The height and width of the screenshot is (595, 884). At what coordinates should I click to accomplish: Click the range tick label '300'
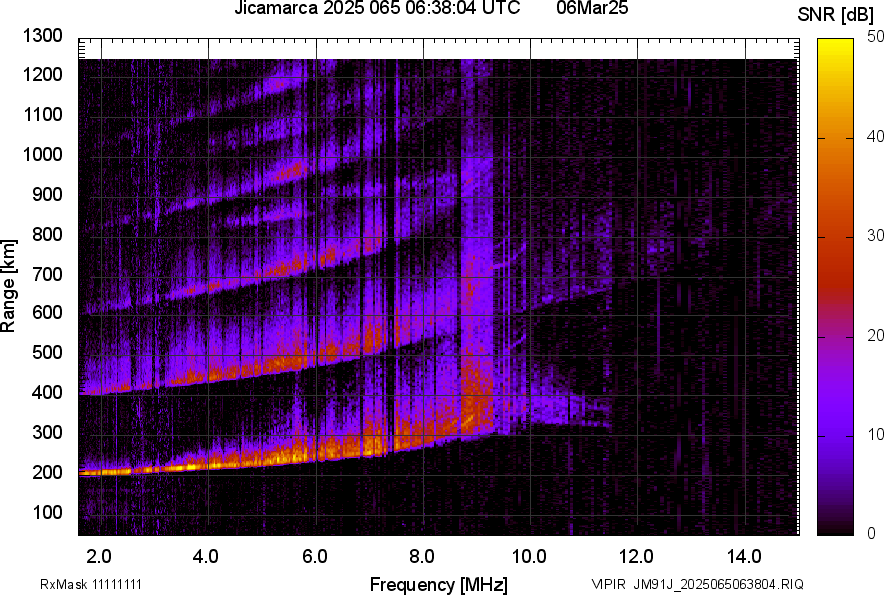click(x=47, y=433)
